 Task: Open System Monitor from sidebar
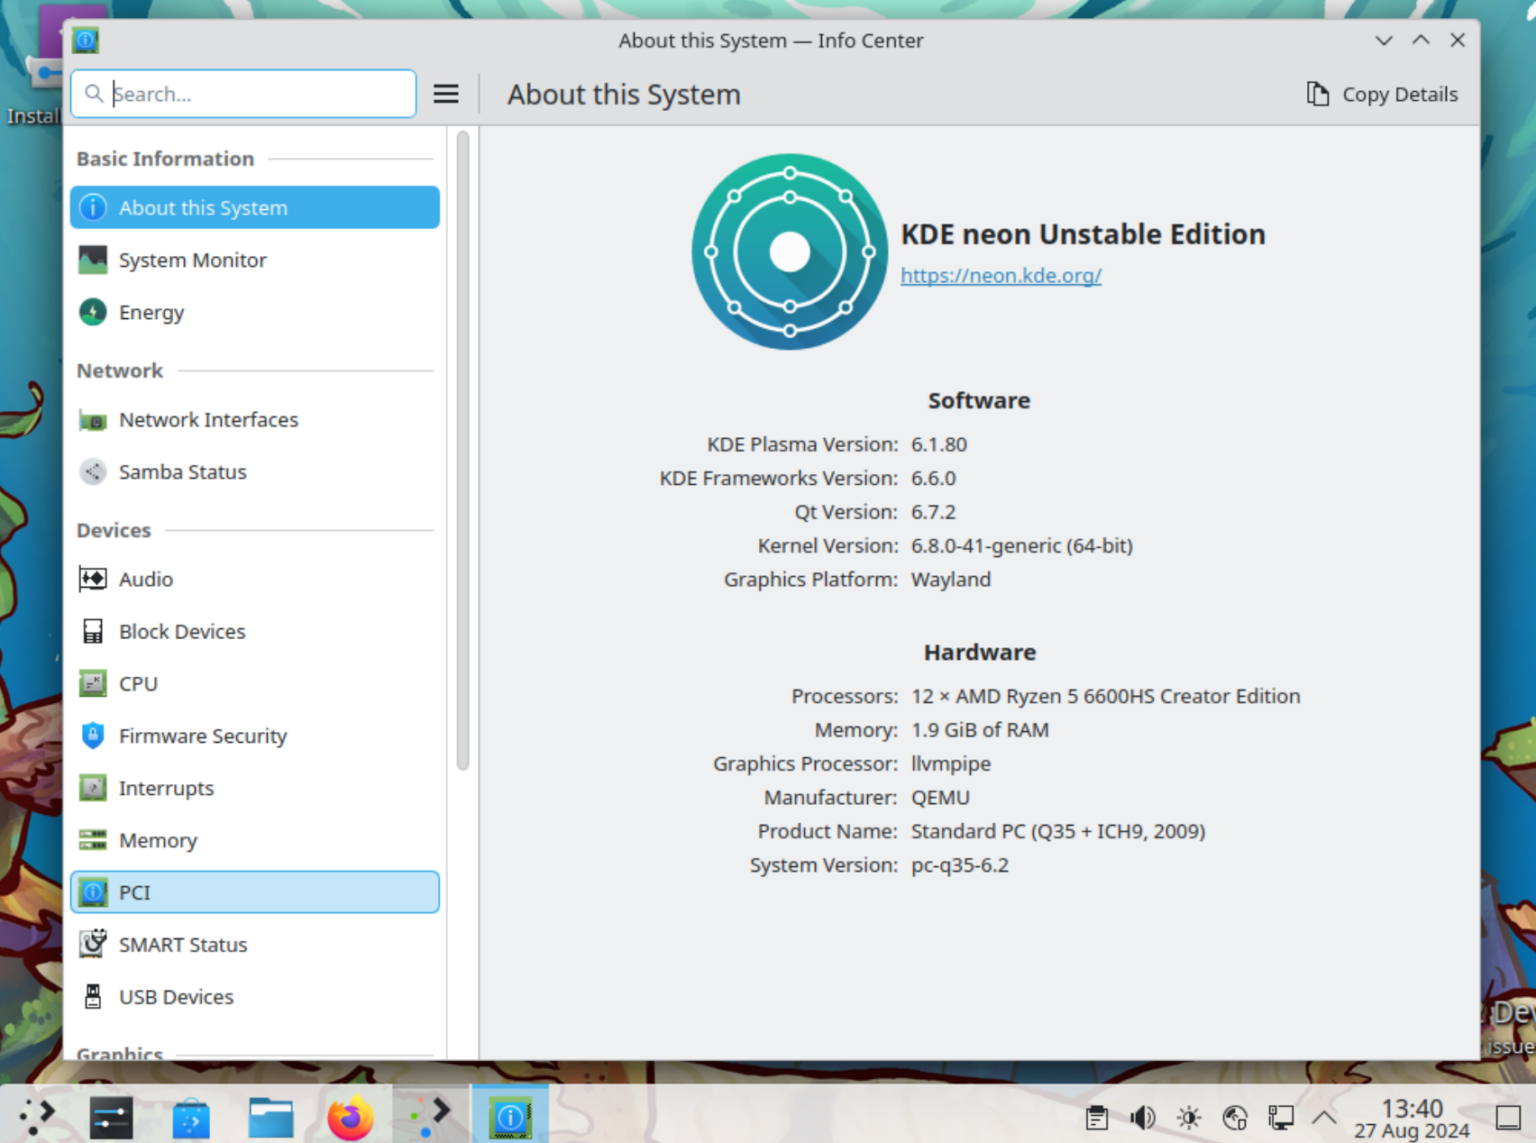click(192, 260)
